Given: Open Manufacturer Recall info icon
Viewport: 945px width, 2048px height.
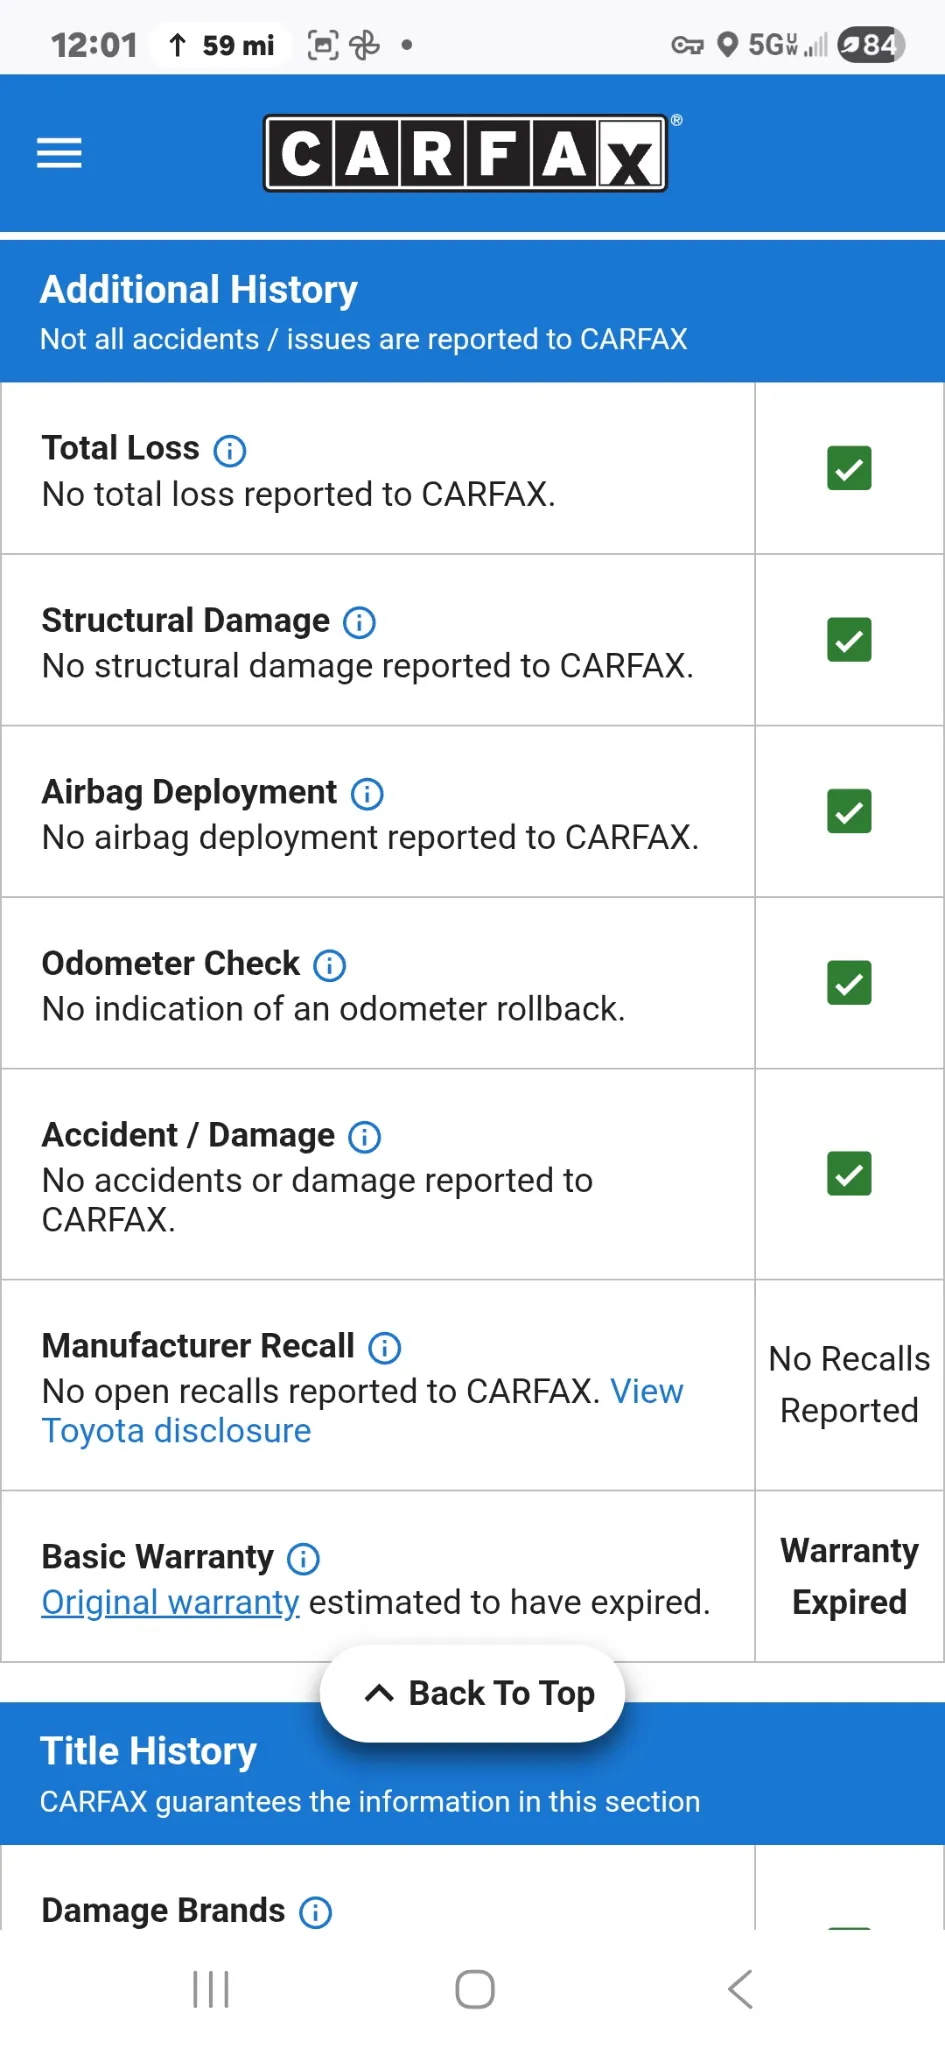Looking at the screenshot, I should 385,1348.
